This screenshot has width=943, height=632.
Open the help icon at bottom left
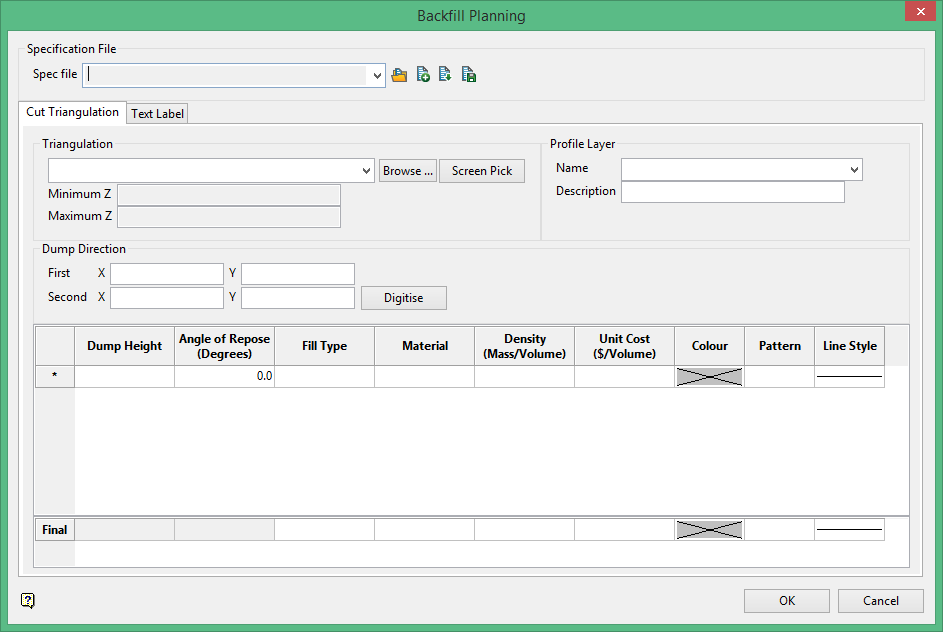pos(28,600)
